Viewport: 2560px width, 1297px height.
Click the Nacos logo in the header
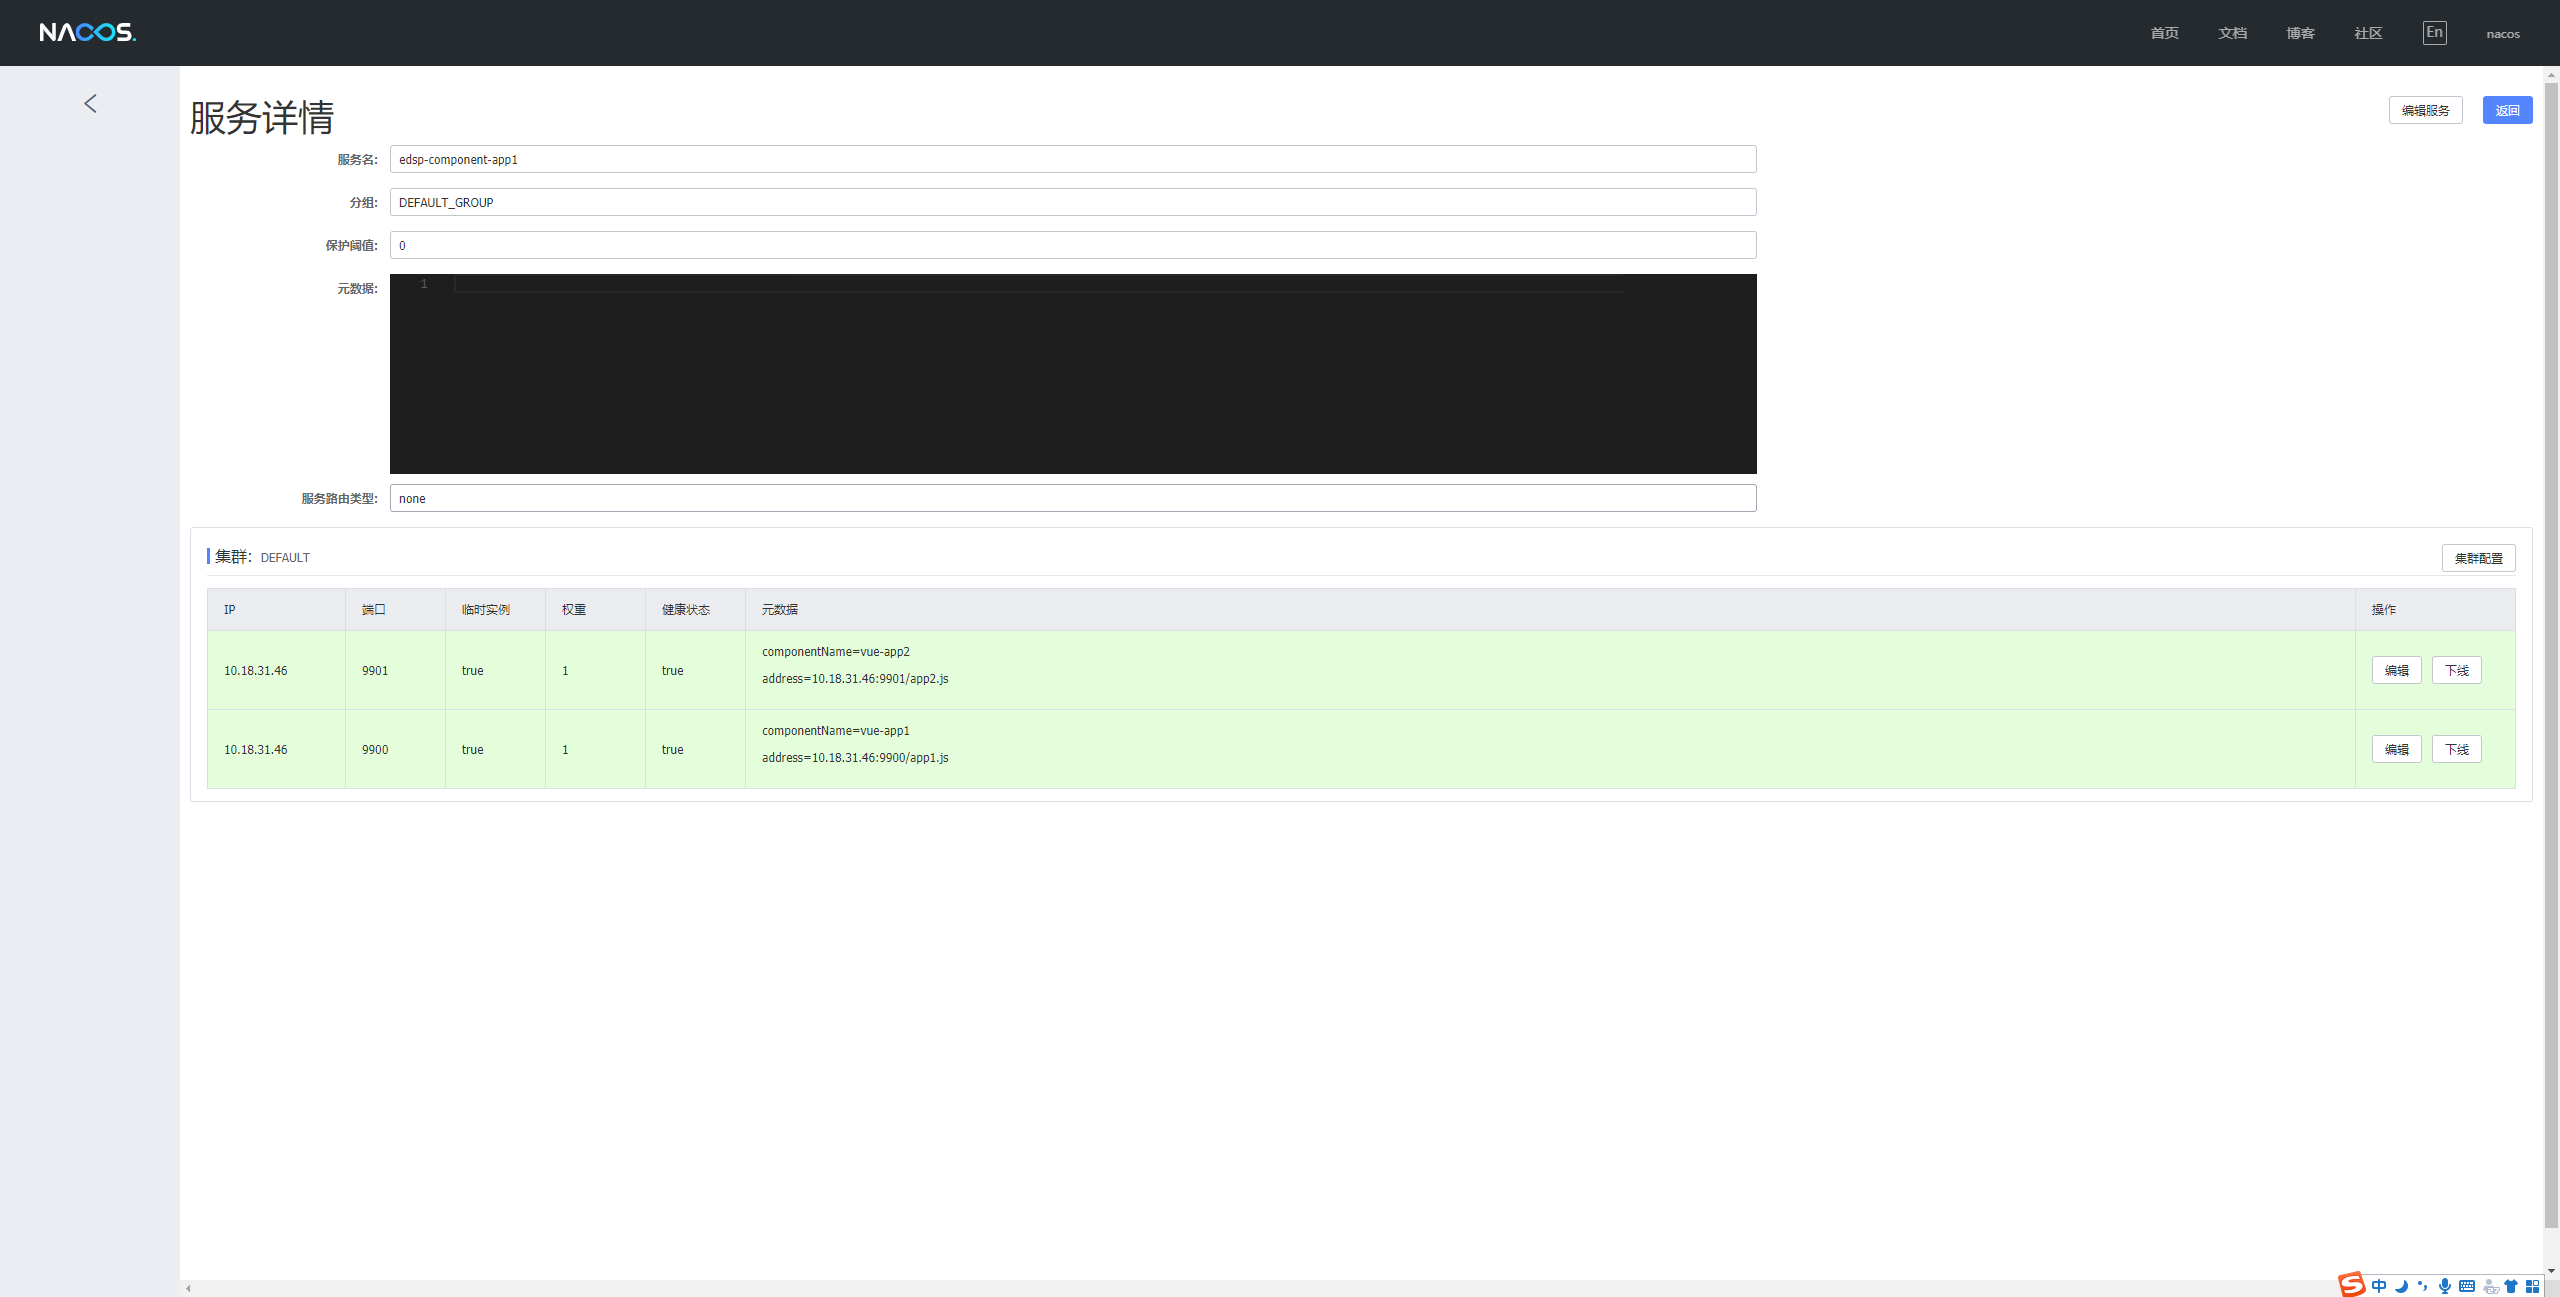tap(88, 33)
